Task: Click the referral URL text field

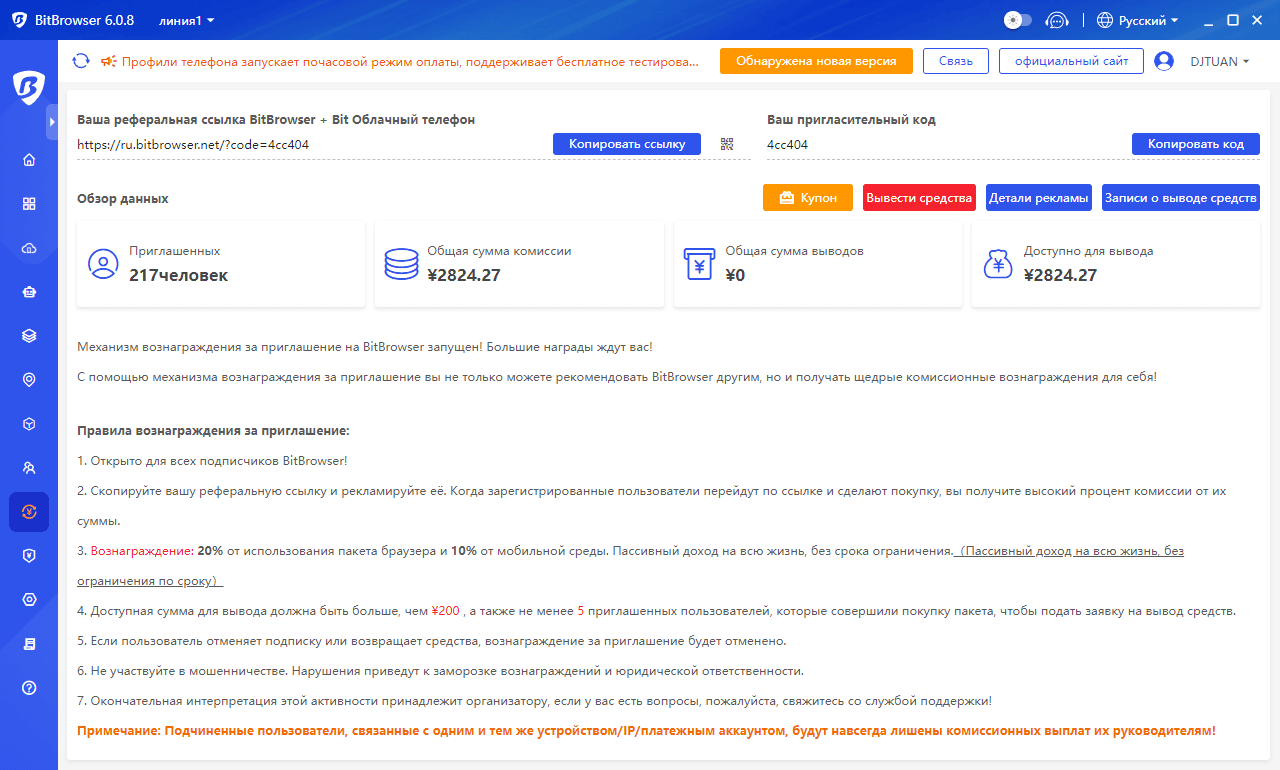Action: [193, 144]
